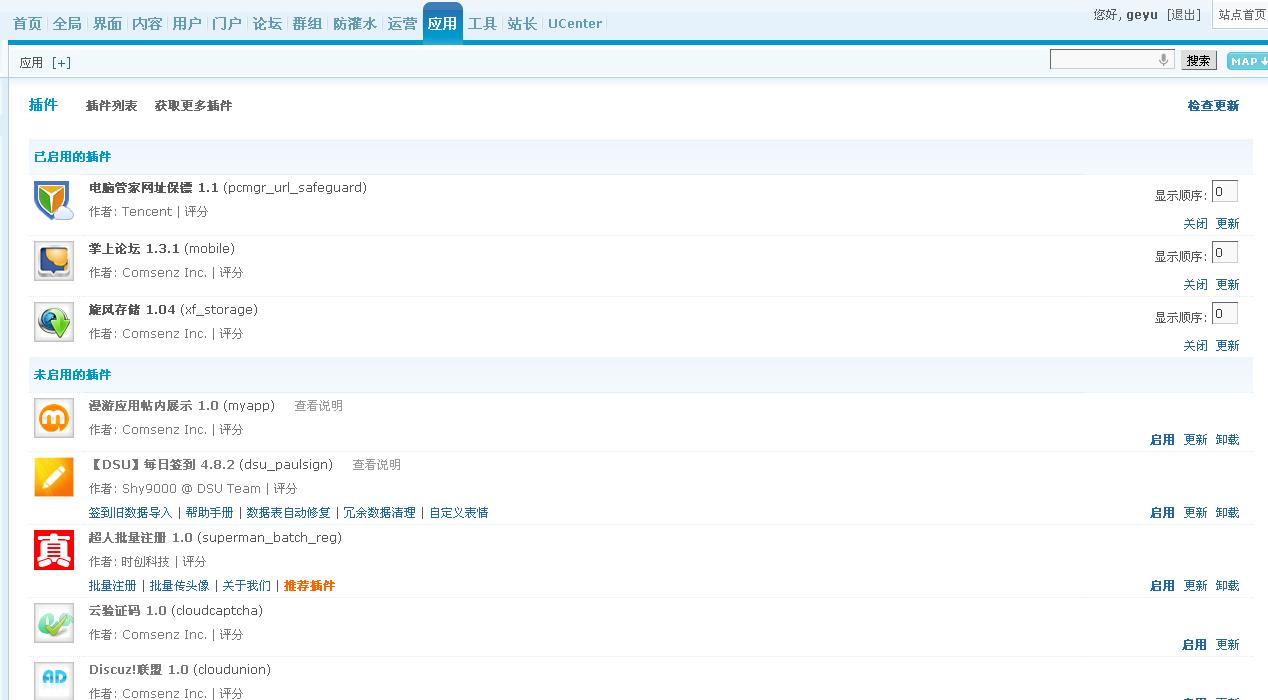1268x700 pixels.
Task: Open the 工具 top menu
Action: click(482, 23)
